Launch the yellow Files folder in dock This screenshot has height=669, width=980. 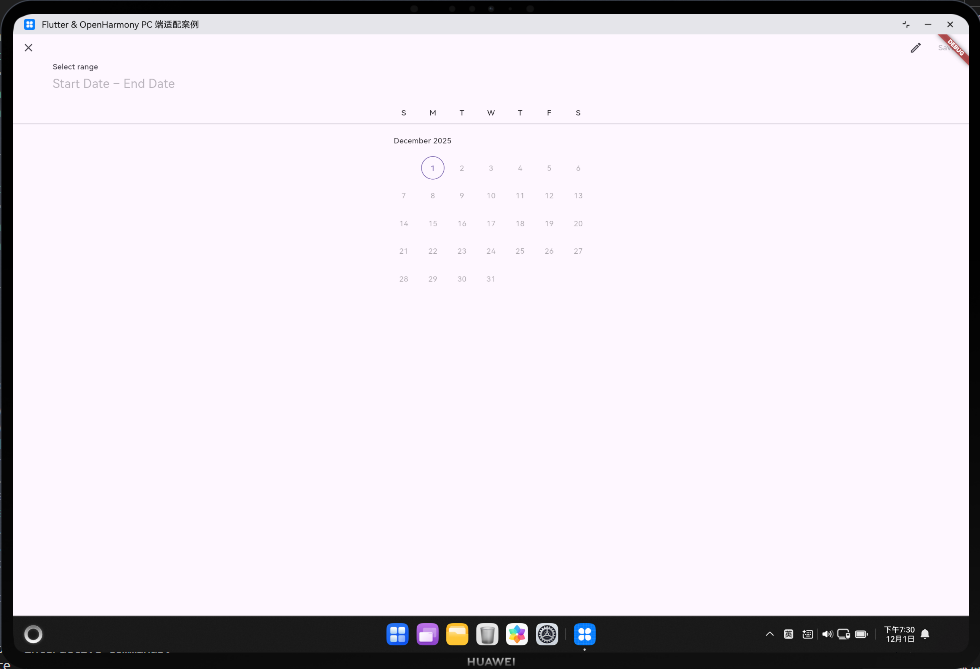pyautogui.click(x=458, y=635)
